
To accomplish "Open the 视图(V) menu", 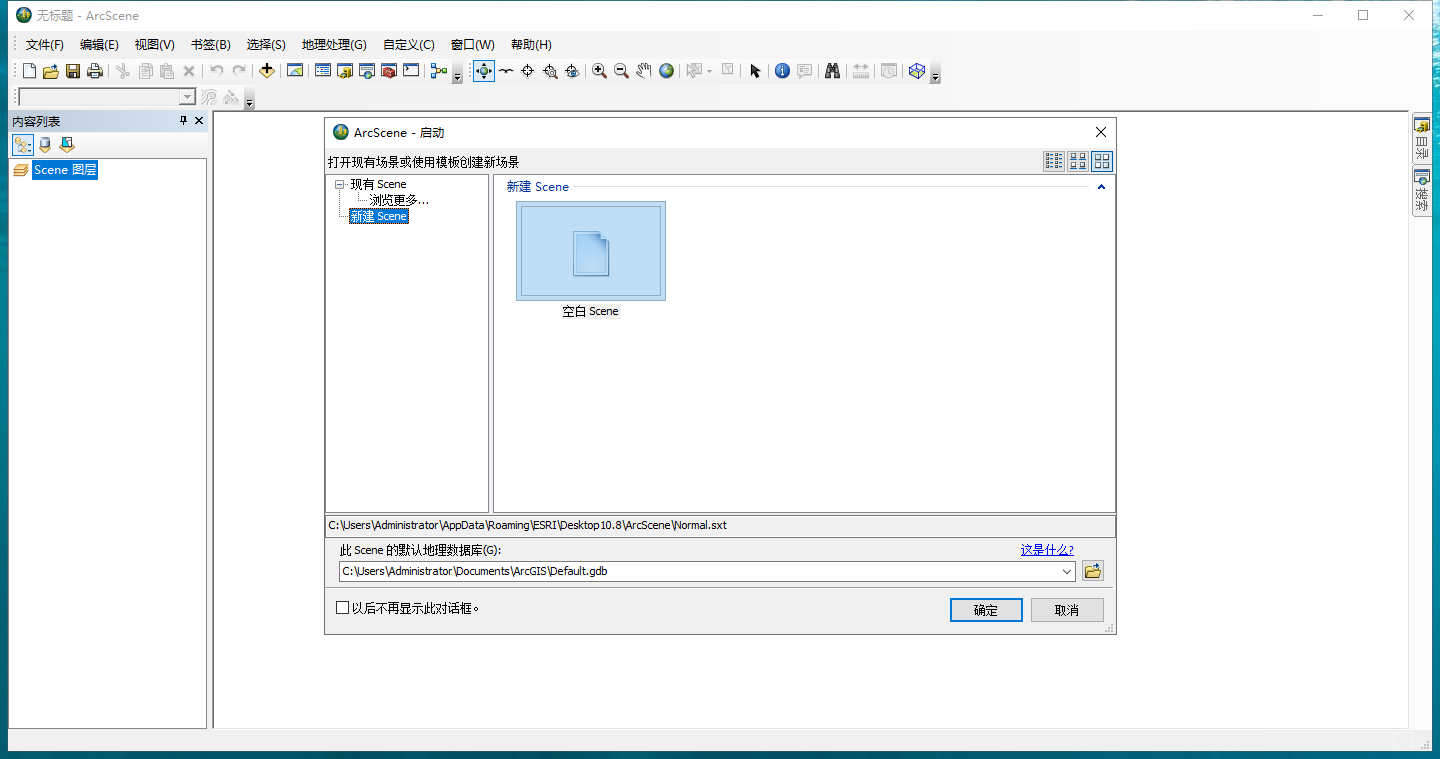I will tap(155, 45).
